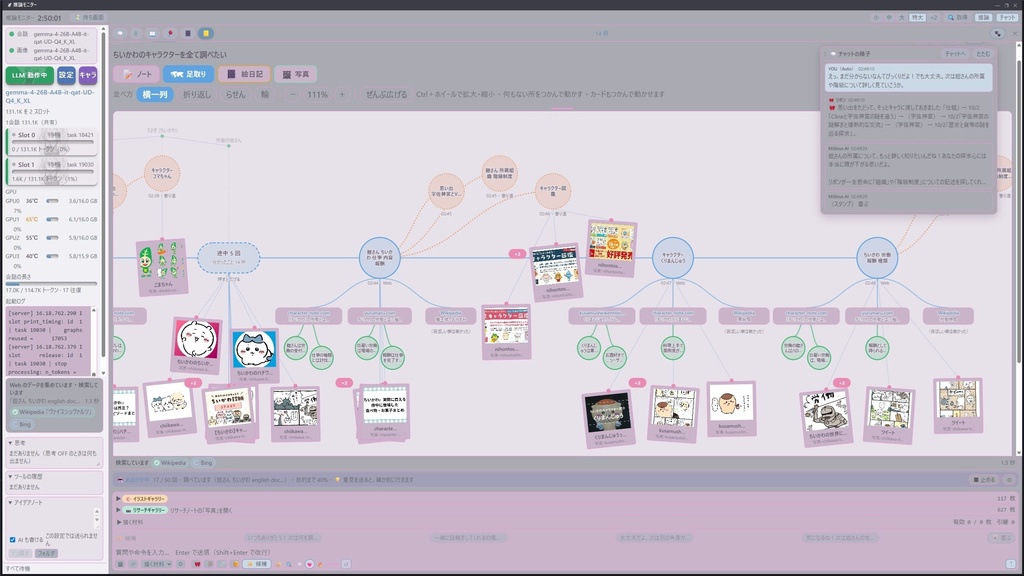Click the link icon in input toolbar
The width and height of the screenshot is (1024, 576).
pyautogui.click(x=133, y=564)
